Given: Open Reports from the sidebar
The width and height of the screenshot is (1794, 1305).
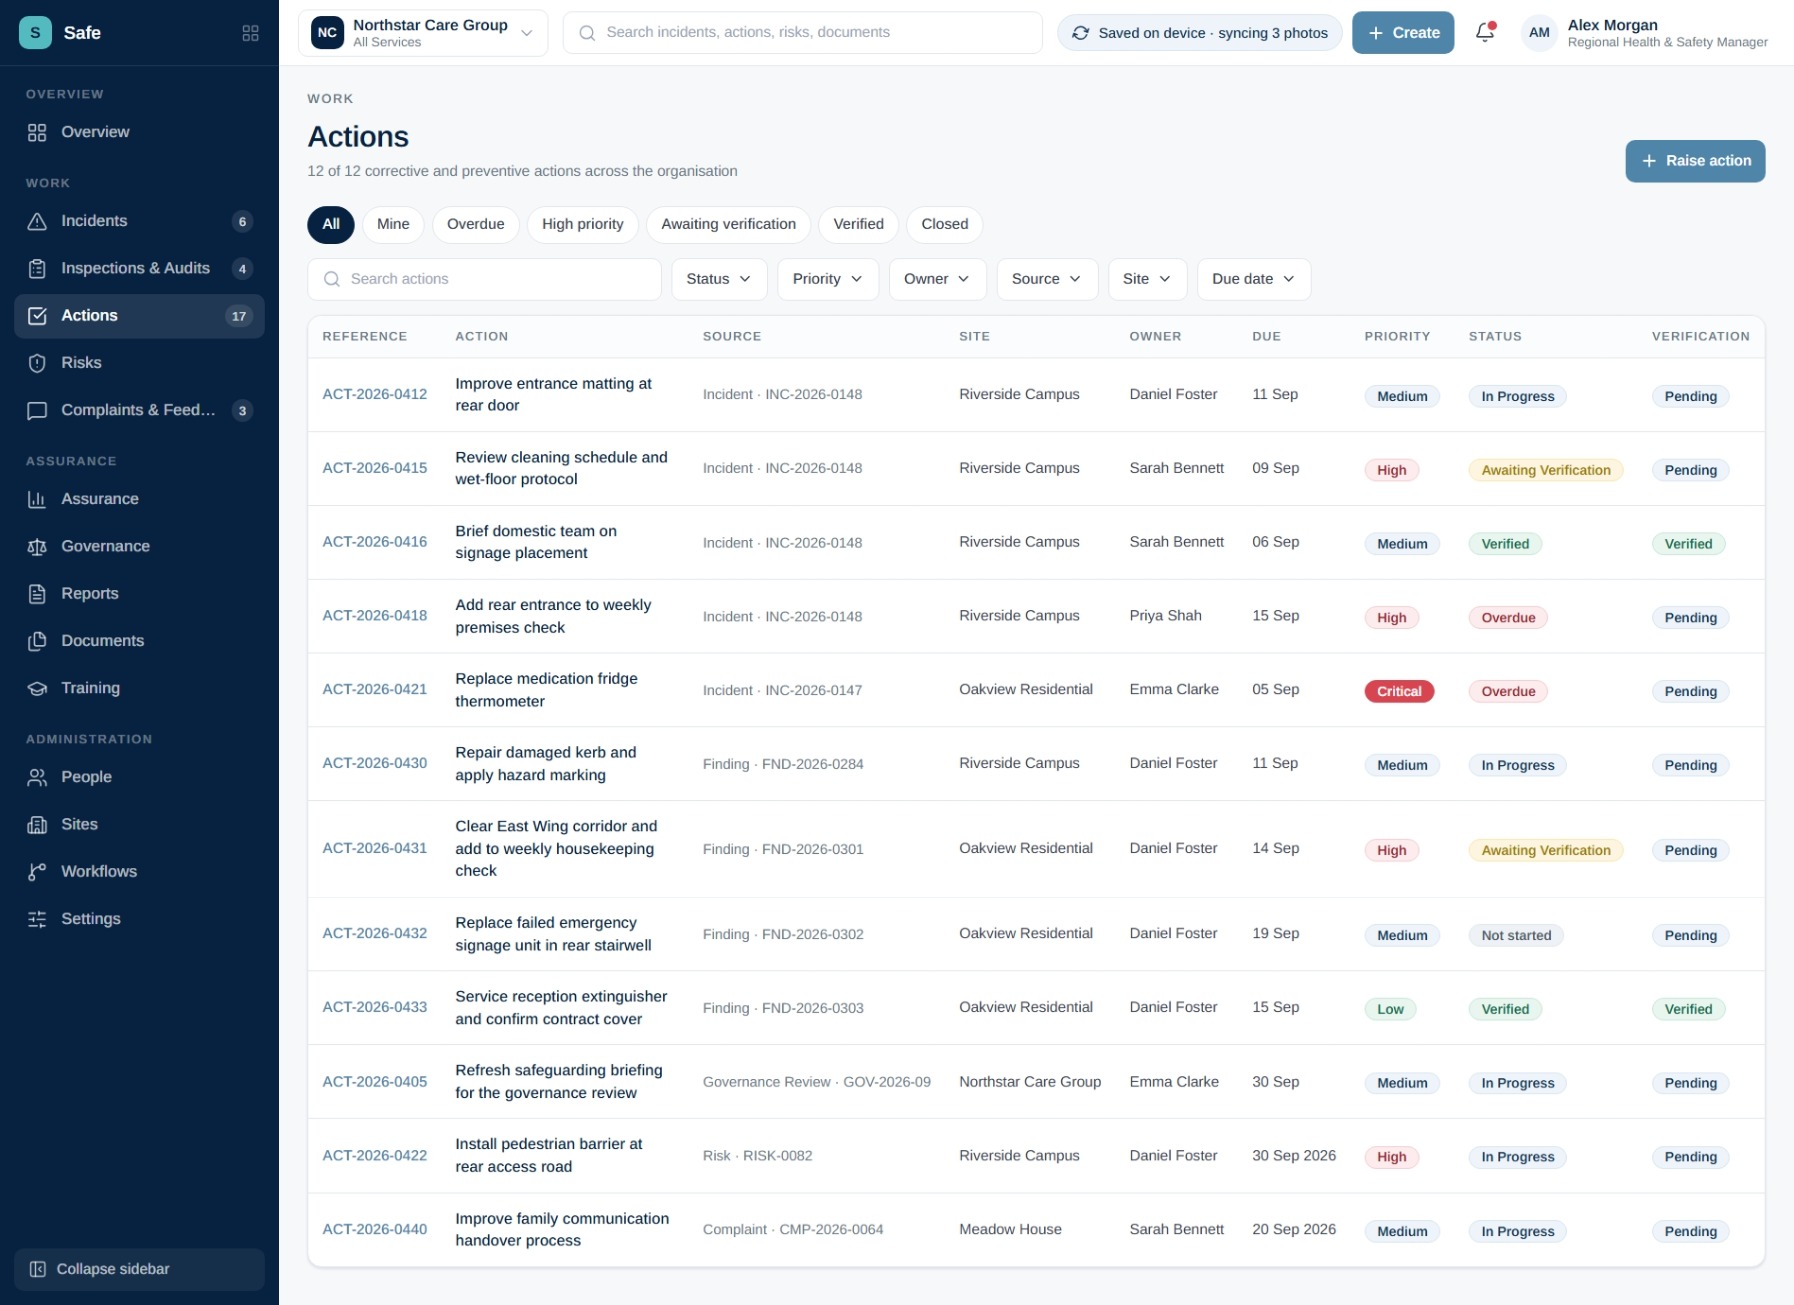Looking at the screenshot, I should (x=139, y=594).
